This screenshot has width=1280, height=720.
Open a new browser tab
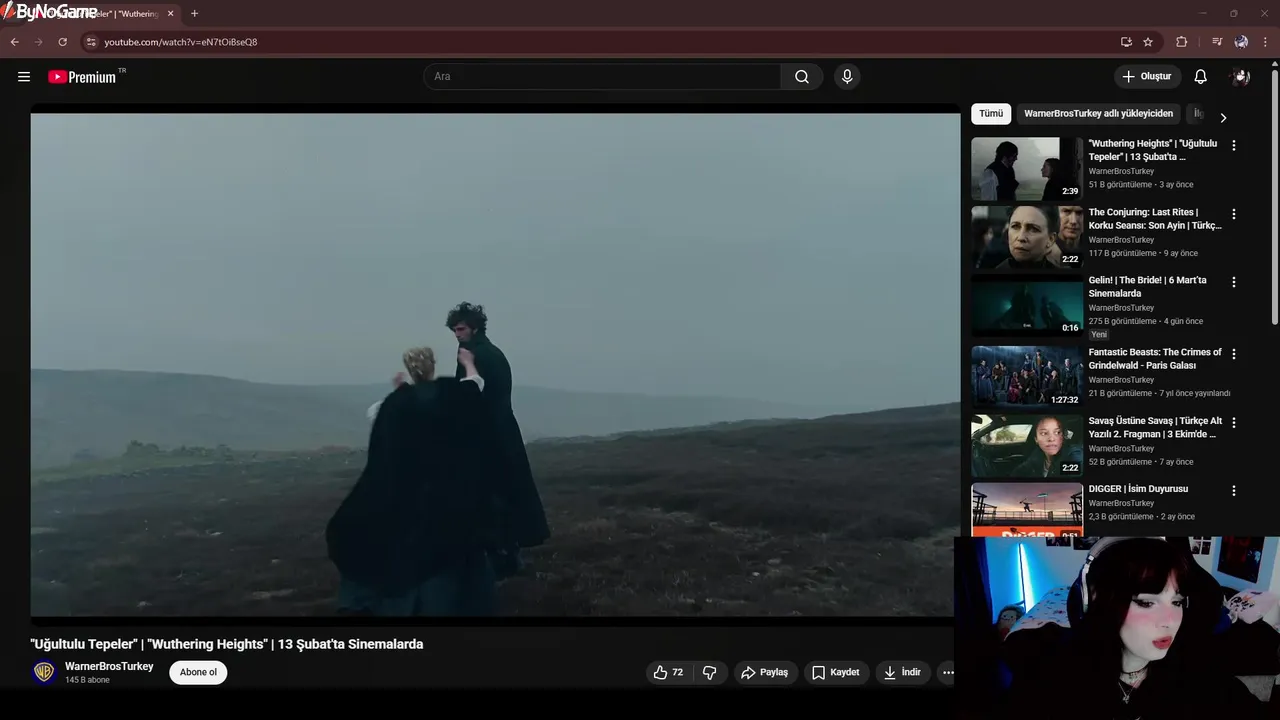(194, 14)
